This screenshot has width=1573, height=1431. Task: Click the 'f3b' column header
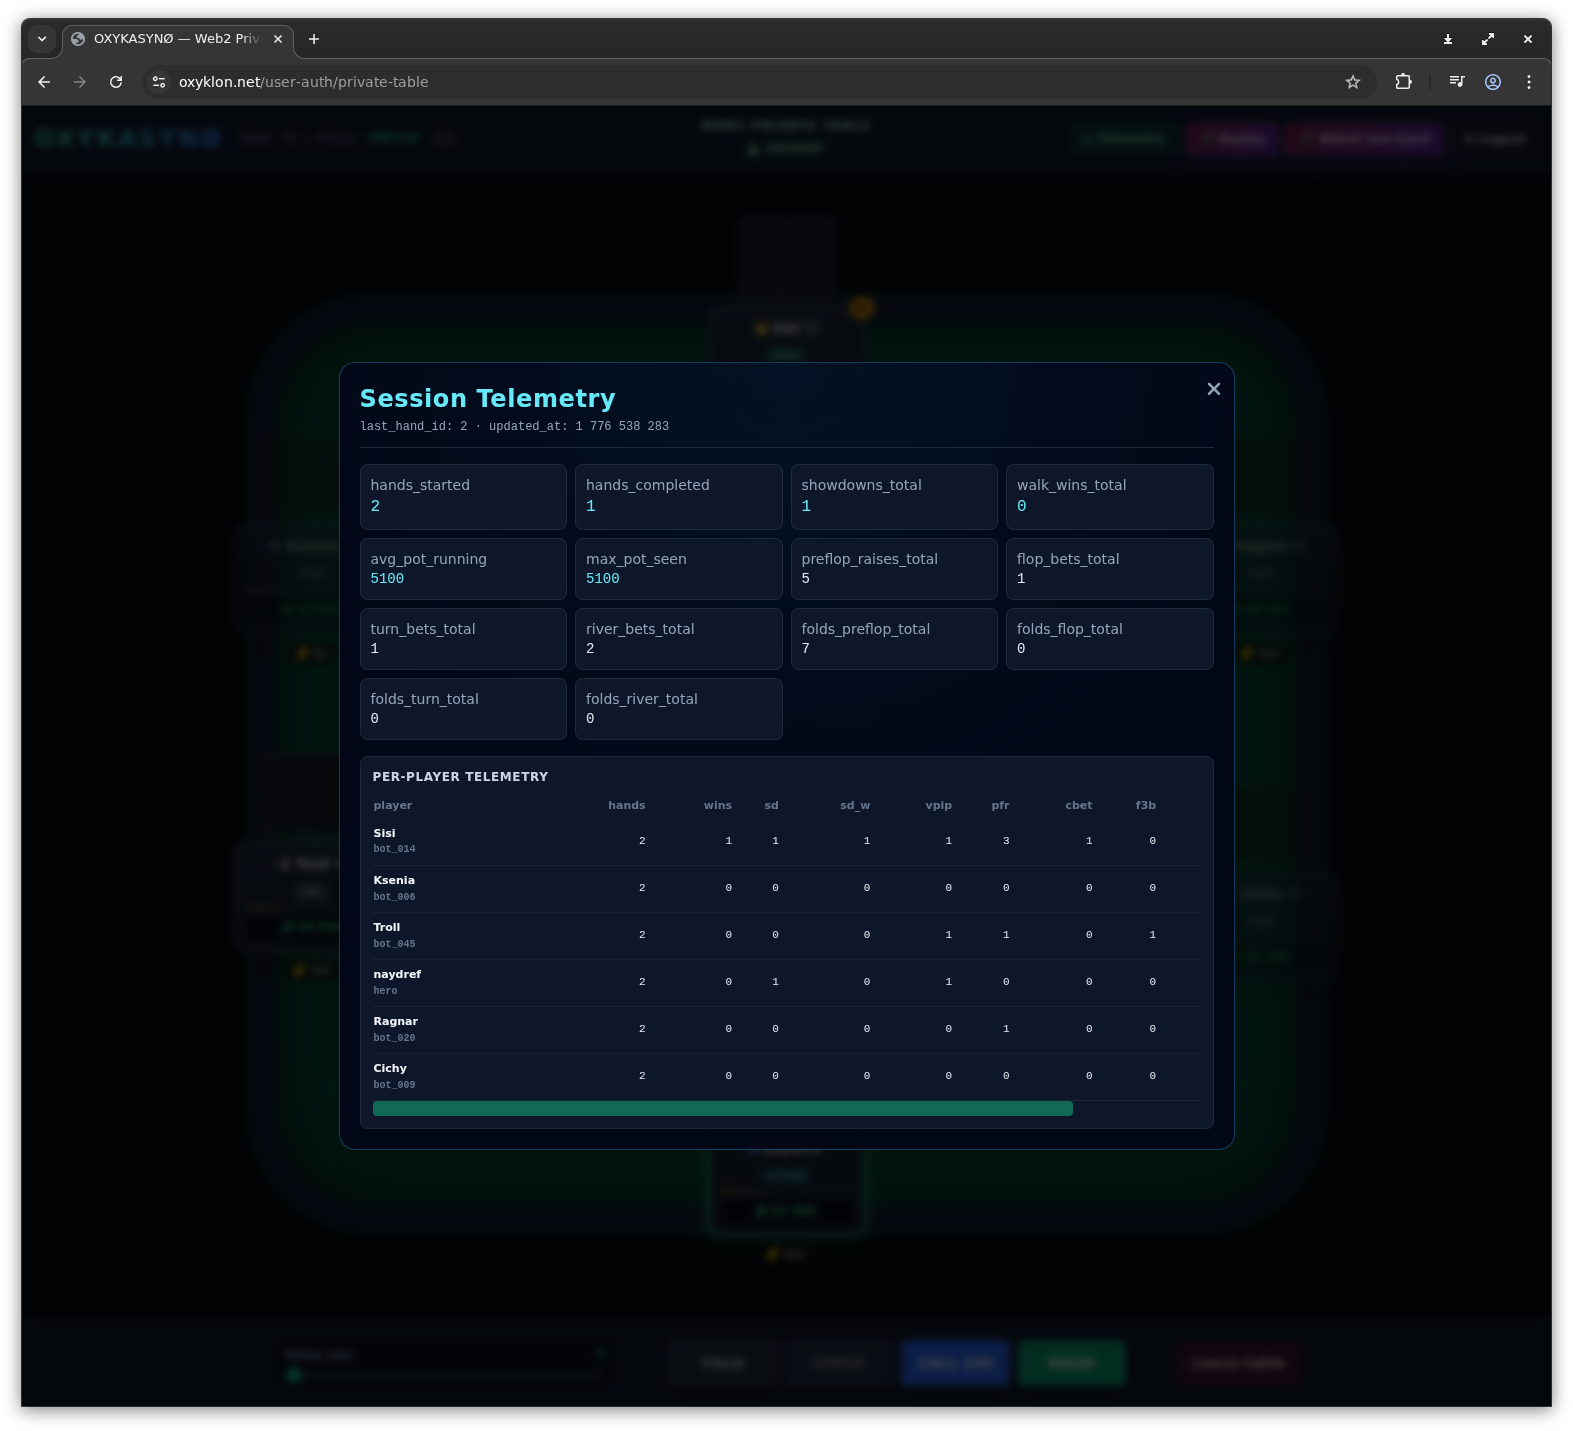1146,805
